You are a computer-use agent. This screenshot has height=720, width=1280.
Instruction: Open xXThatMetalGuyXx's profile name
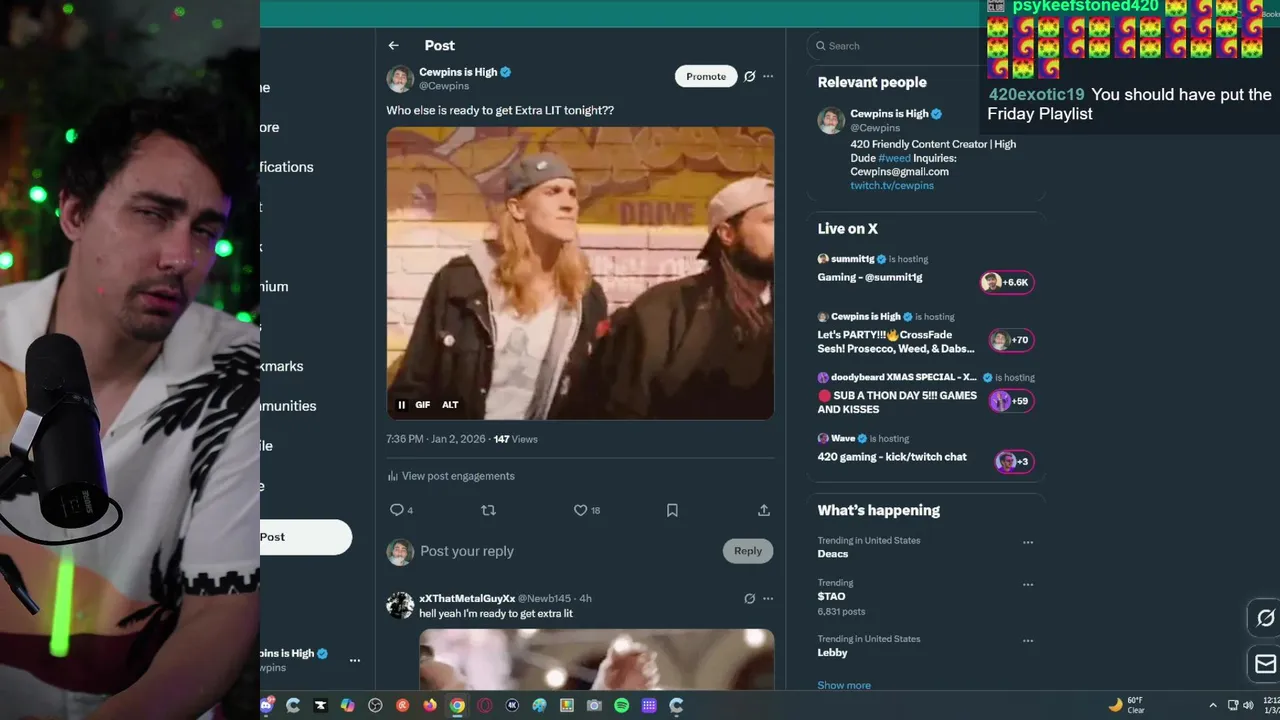point(467,598)
